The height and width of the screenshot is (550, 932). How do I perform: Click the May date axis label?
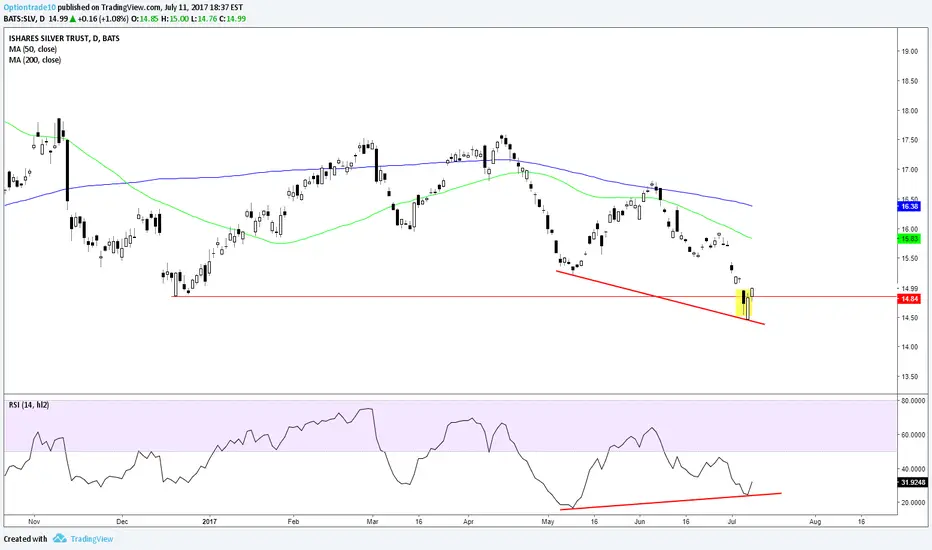point(547,521)
